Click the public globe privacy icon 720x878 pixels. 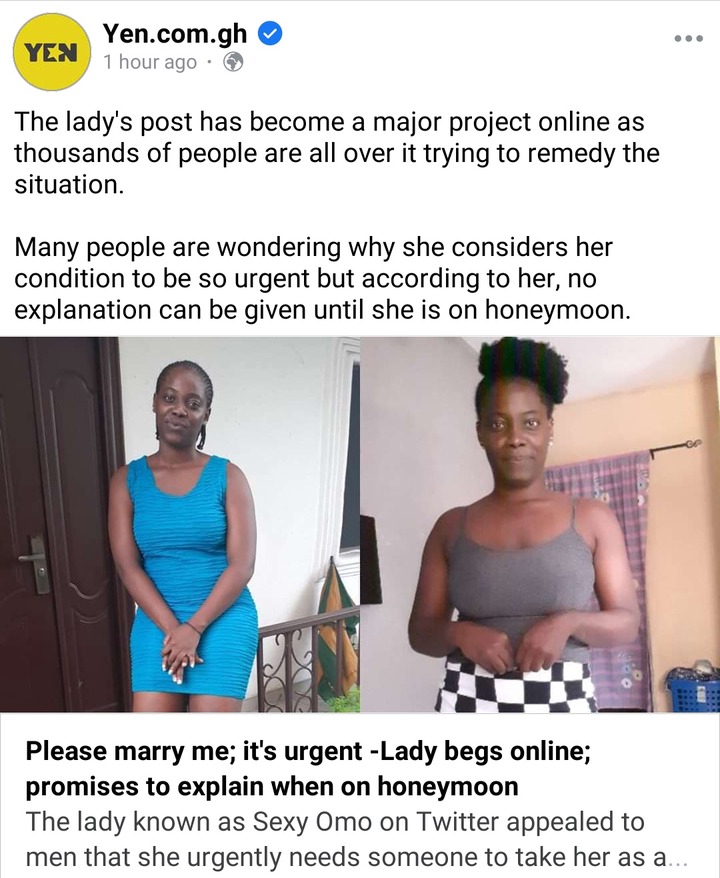click(x=233, y=62)
